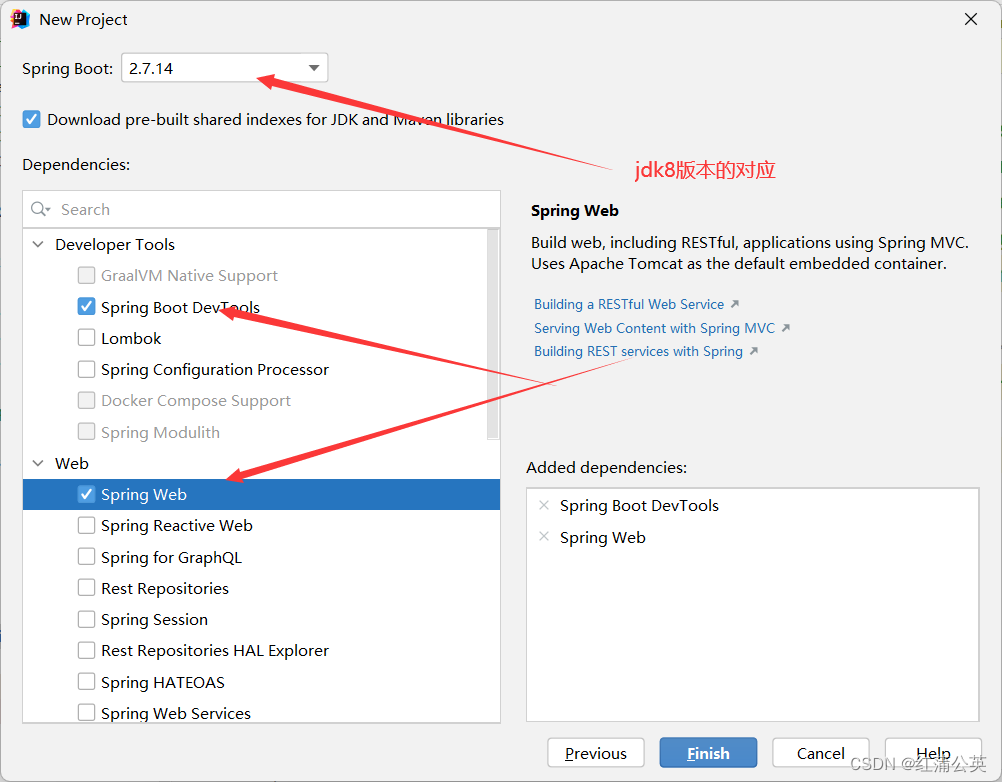Collapse the Developer Tools group

38,244
